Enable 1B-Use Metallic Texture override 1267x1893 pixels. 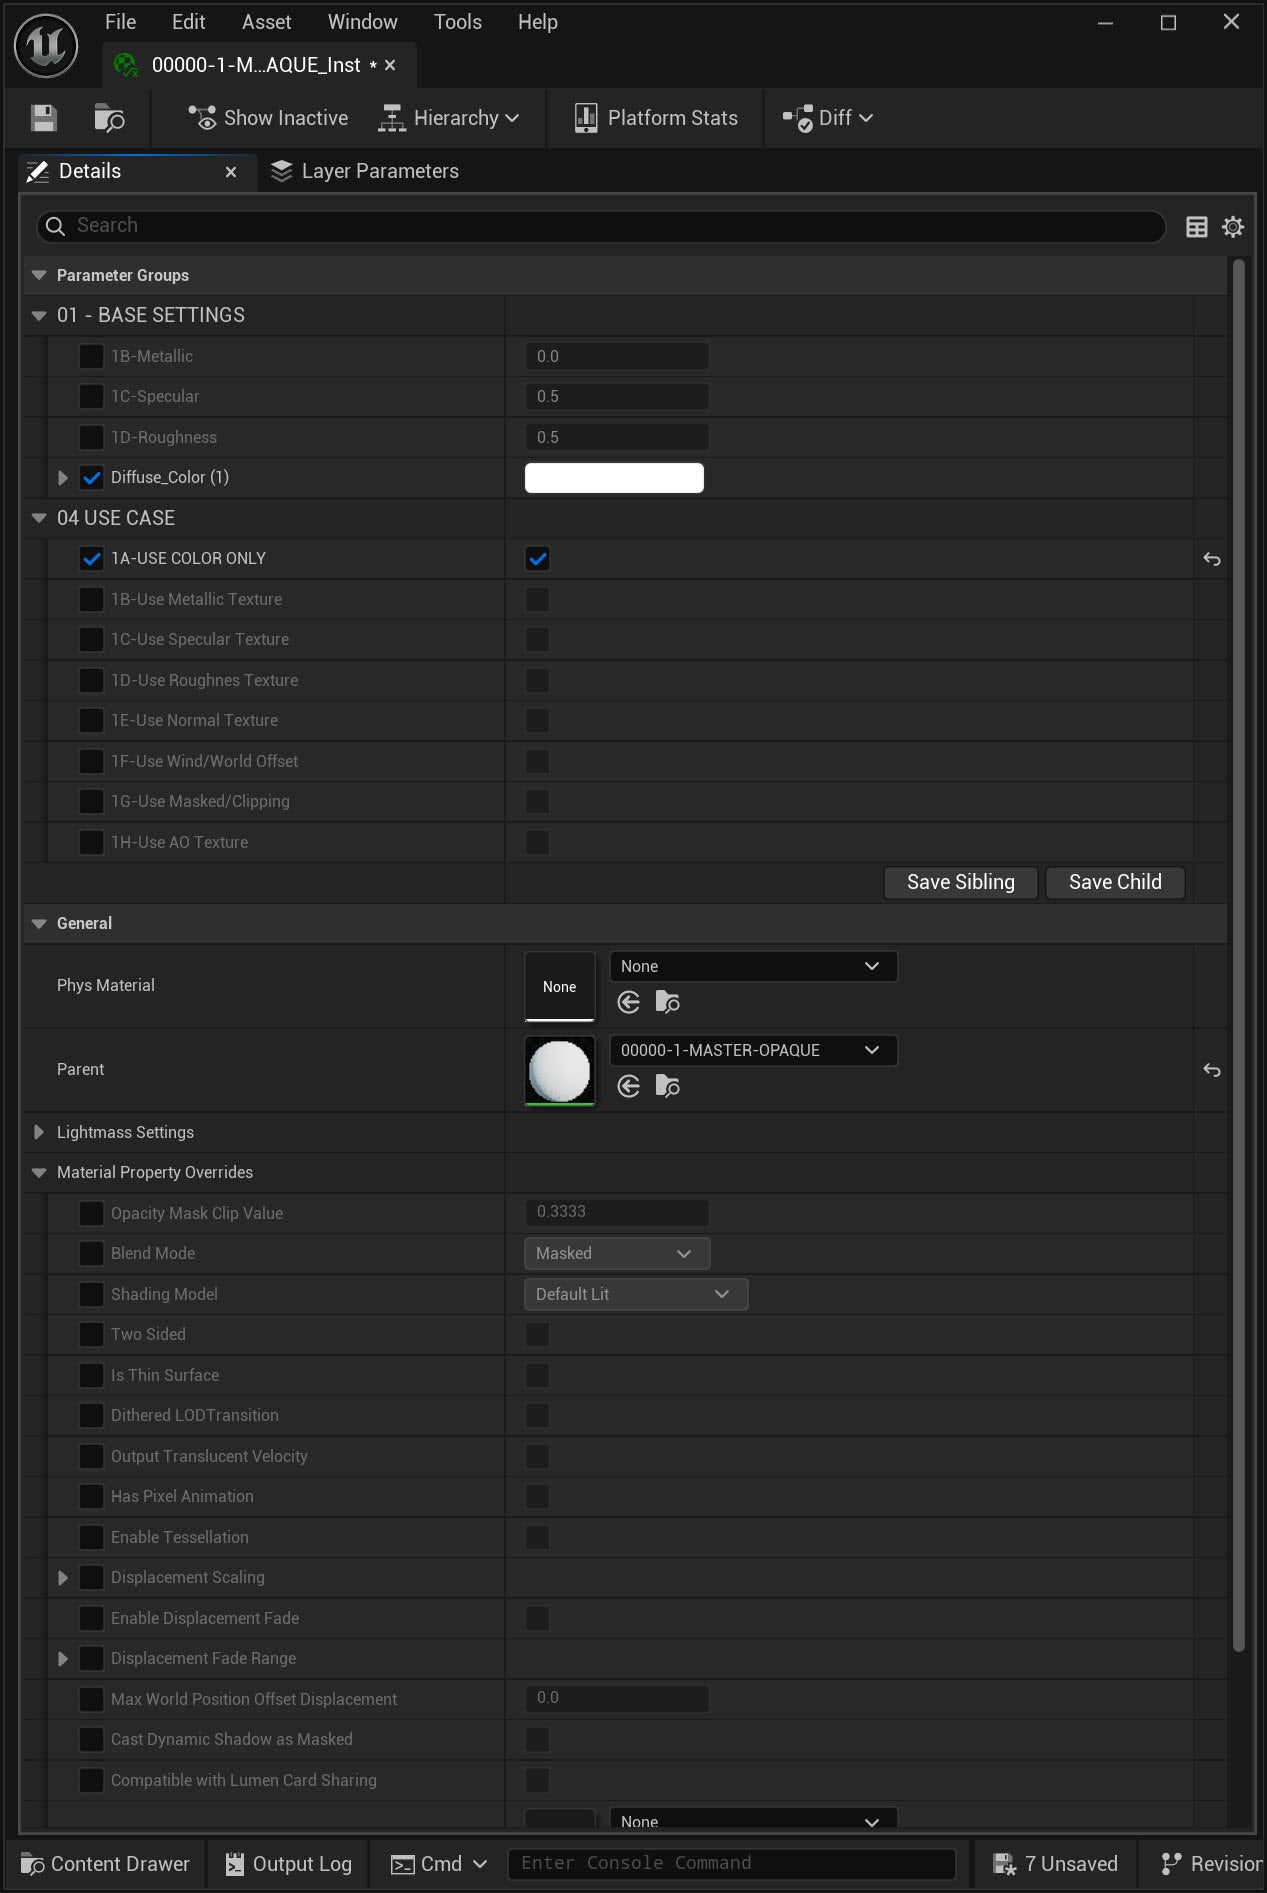point(91,599)
